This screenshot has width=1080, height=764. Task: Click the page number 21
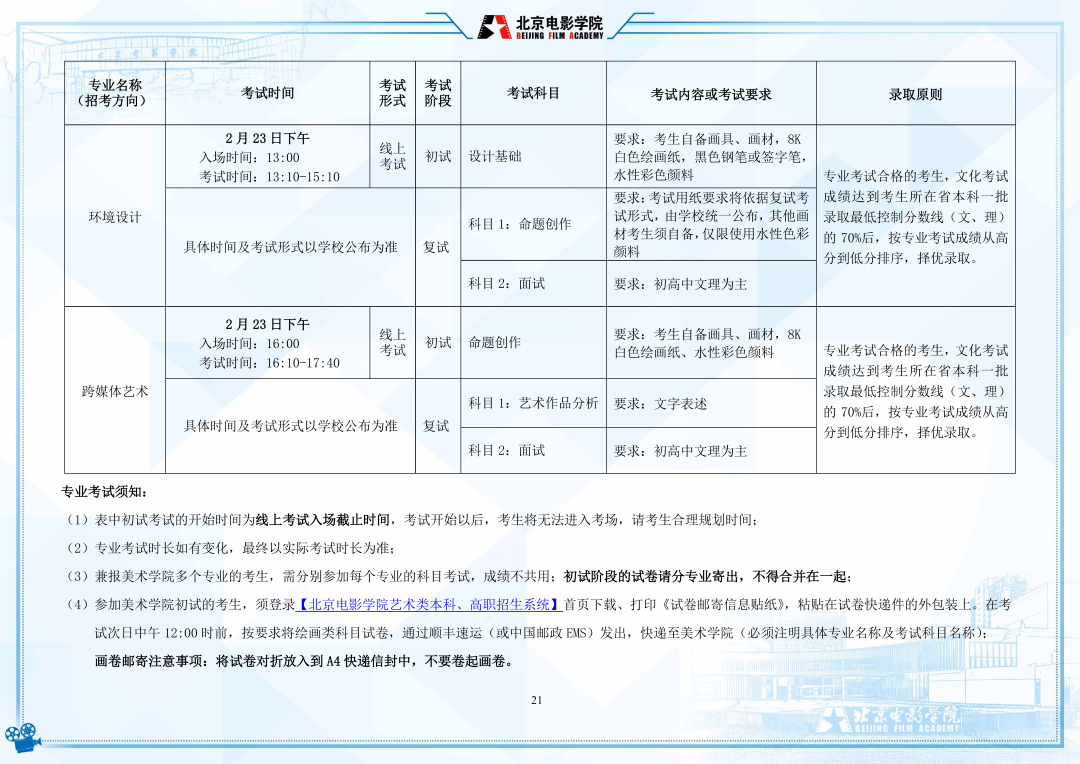pyautogui.click(x=536, y=699)
